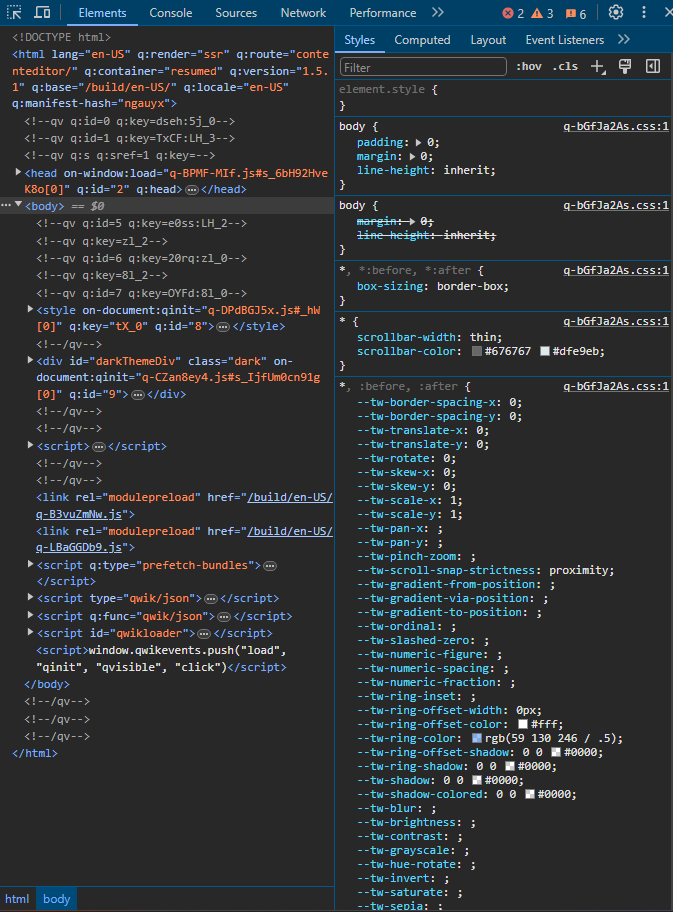Switch to the Performance tab

[x=382, y=13]
